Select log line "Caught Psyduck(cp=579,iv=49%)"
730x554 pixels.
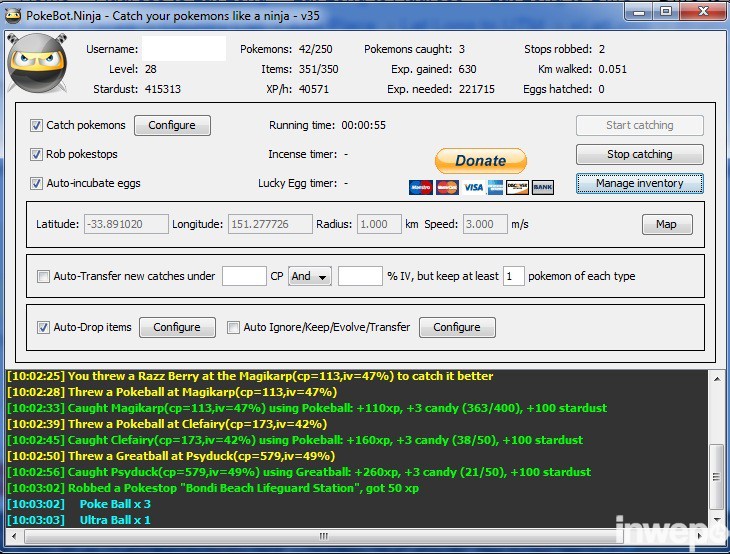pyautogui.click(x=299, y=472)
